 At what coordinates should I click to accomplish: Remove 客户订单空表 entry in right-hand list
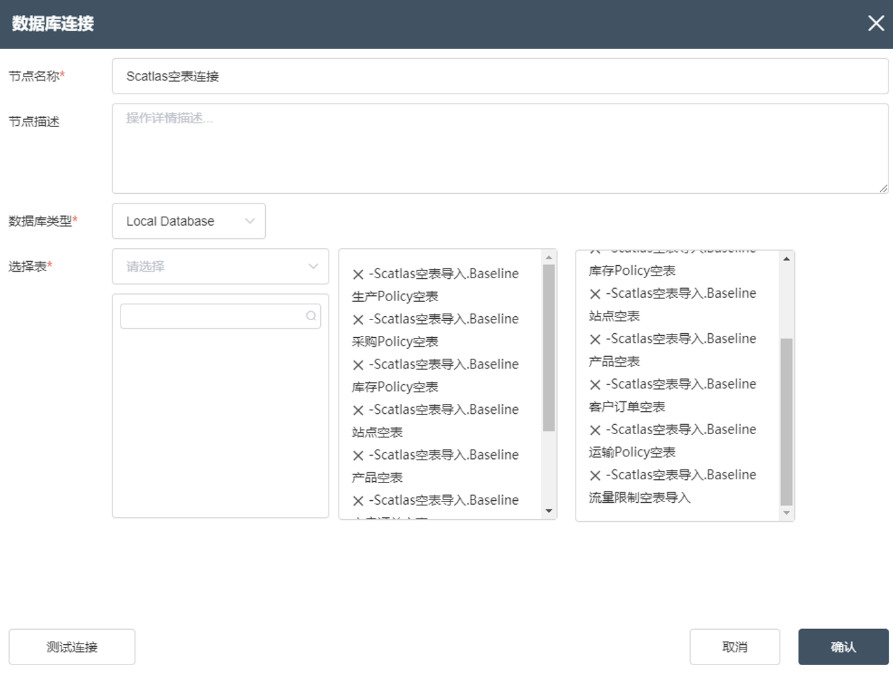[x=595, y=385]
